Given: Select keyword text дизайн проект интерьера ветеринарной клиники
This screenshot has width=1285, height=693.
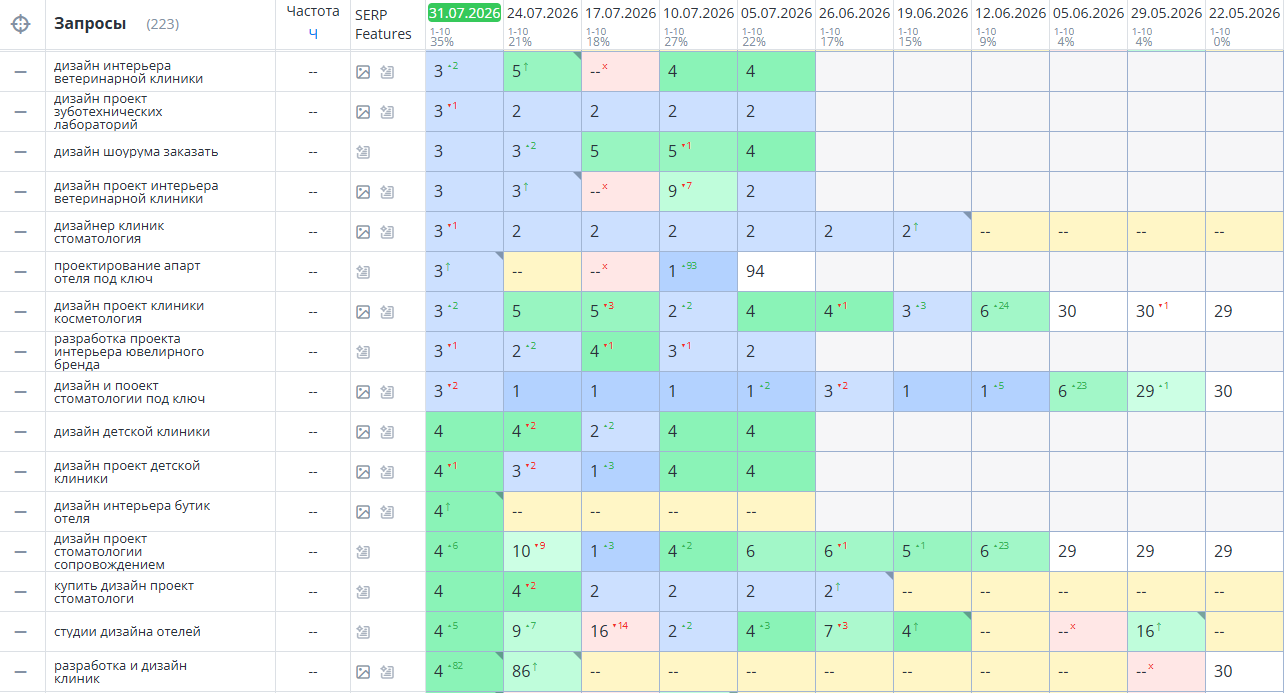Looking at the screenshot, I should (136, 192).
